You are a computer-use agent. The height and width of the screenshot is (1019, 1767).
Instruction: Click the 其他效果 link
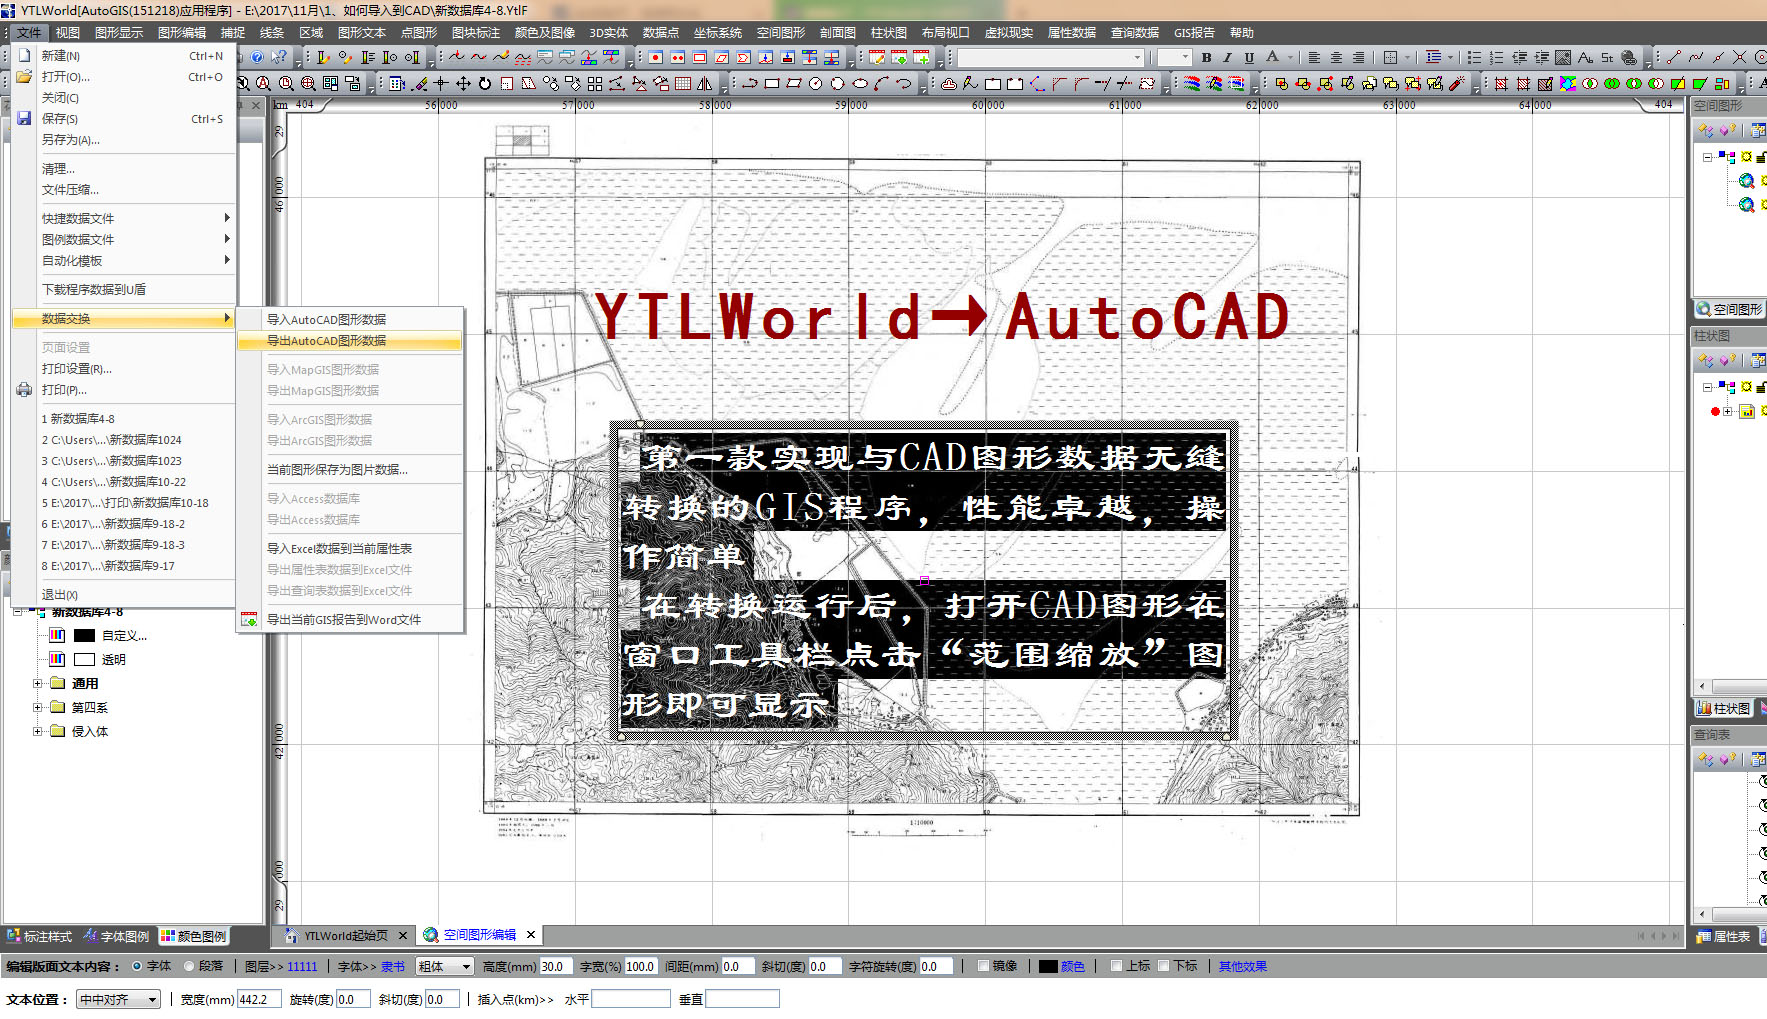[x=1243, y=966]
